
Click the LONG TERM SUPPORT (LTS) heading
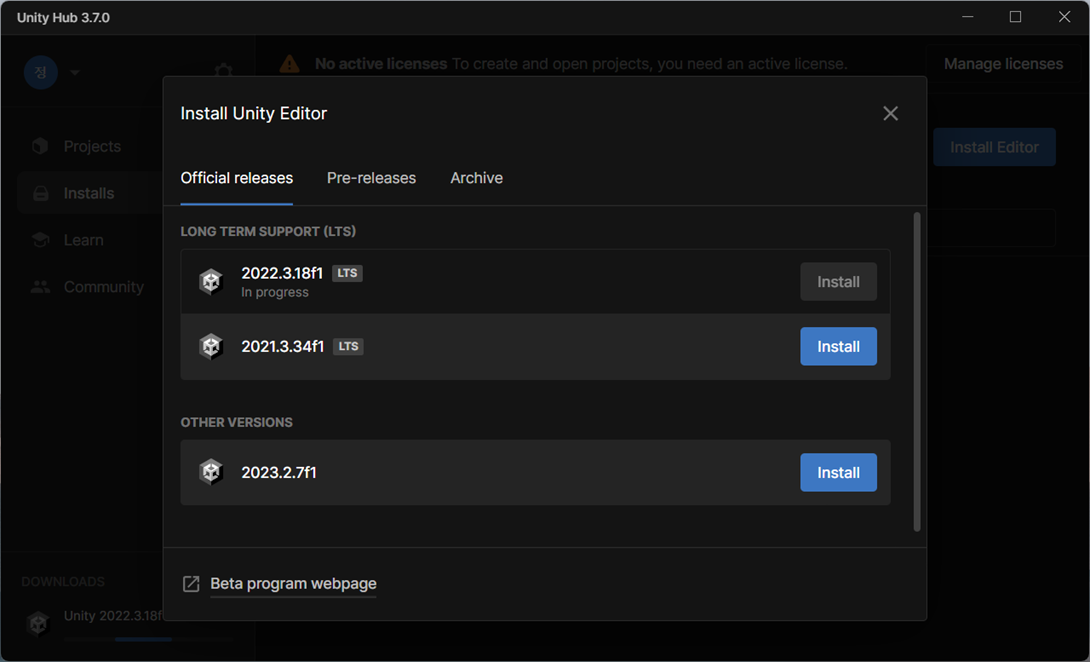(x=268, y=231)
